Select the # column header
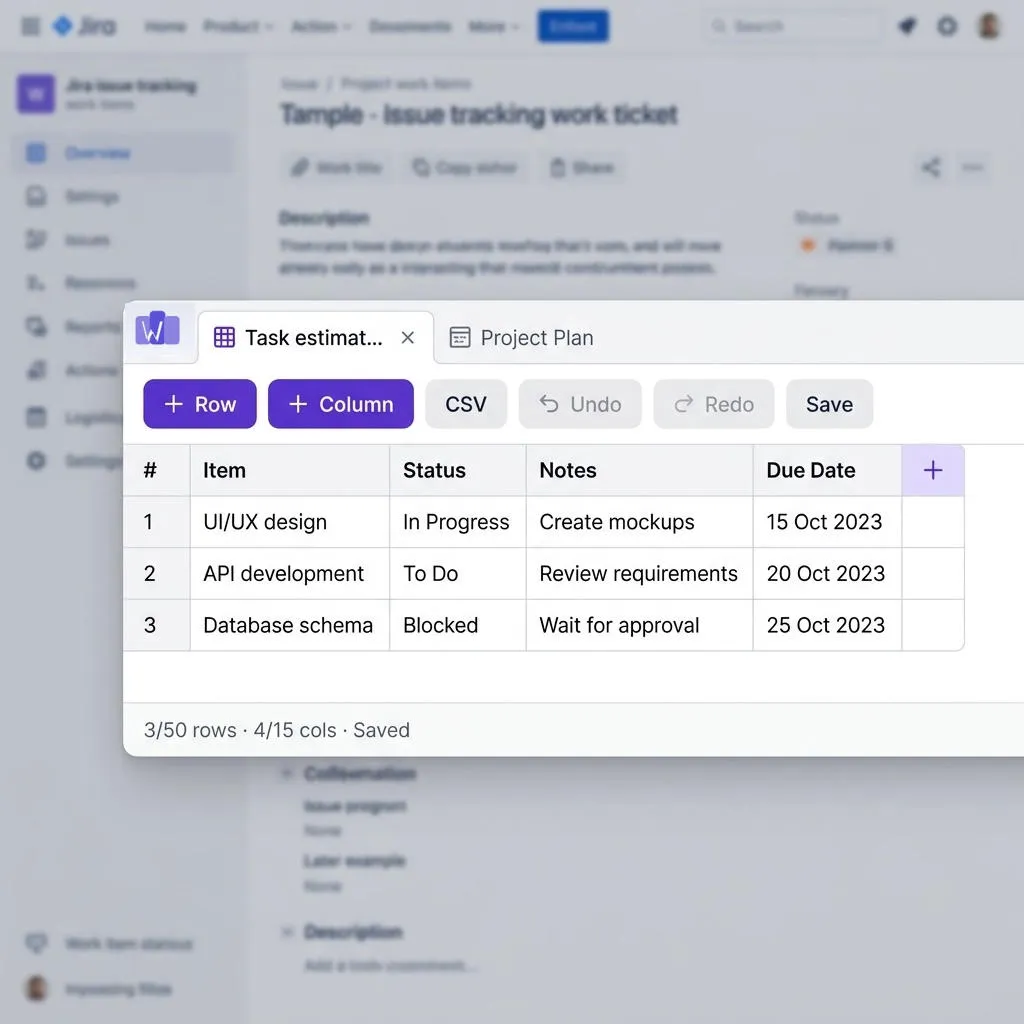 click(x=157, y=470)
